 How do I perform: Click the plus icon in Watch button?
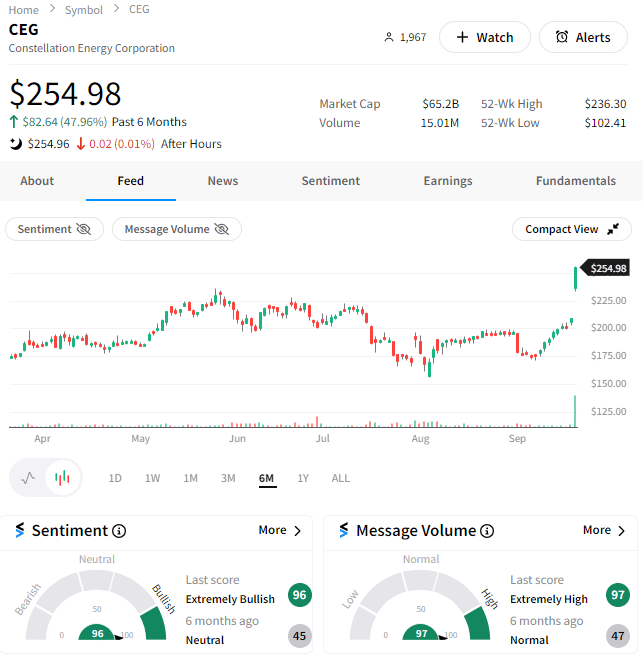(462, 37)
